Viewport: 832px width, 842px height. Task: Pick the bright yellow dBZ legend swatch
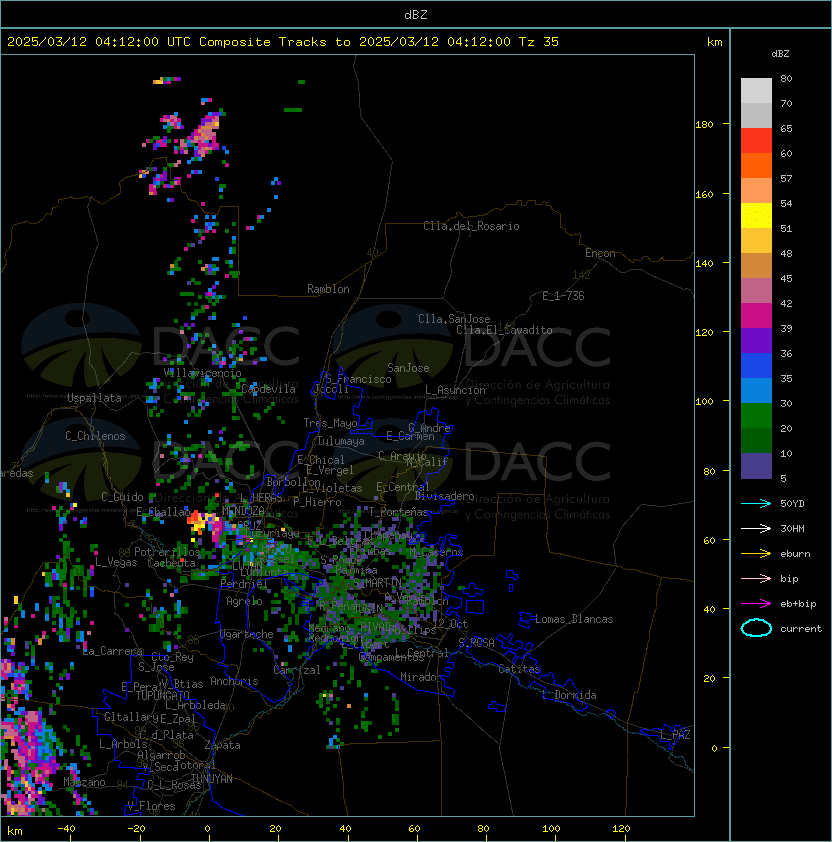coord(756,216)
